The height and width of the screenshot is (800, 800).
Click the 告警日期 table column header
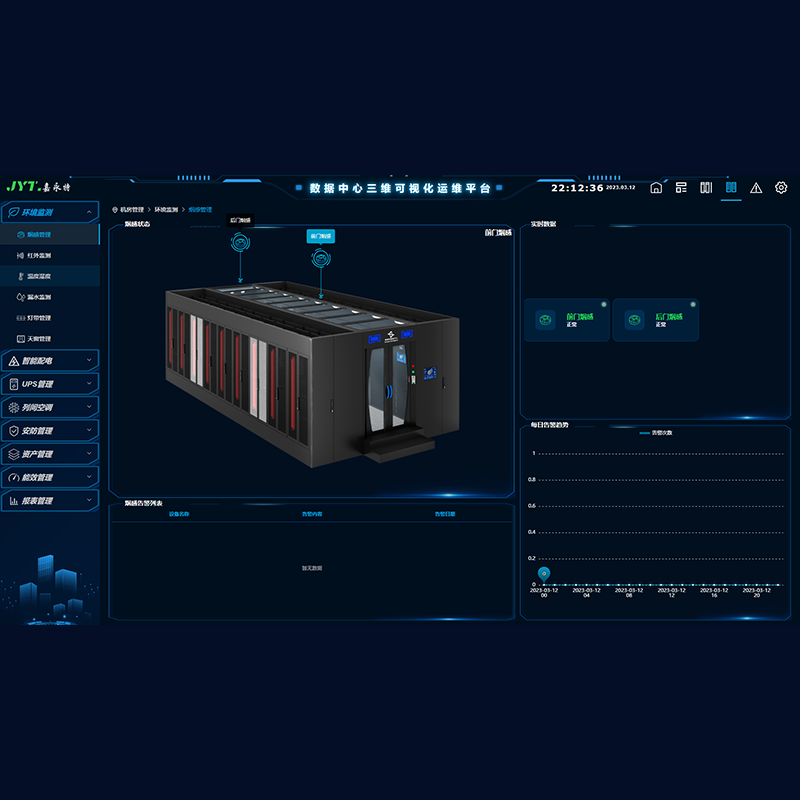click(445, 514)
